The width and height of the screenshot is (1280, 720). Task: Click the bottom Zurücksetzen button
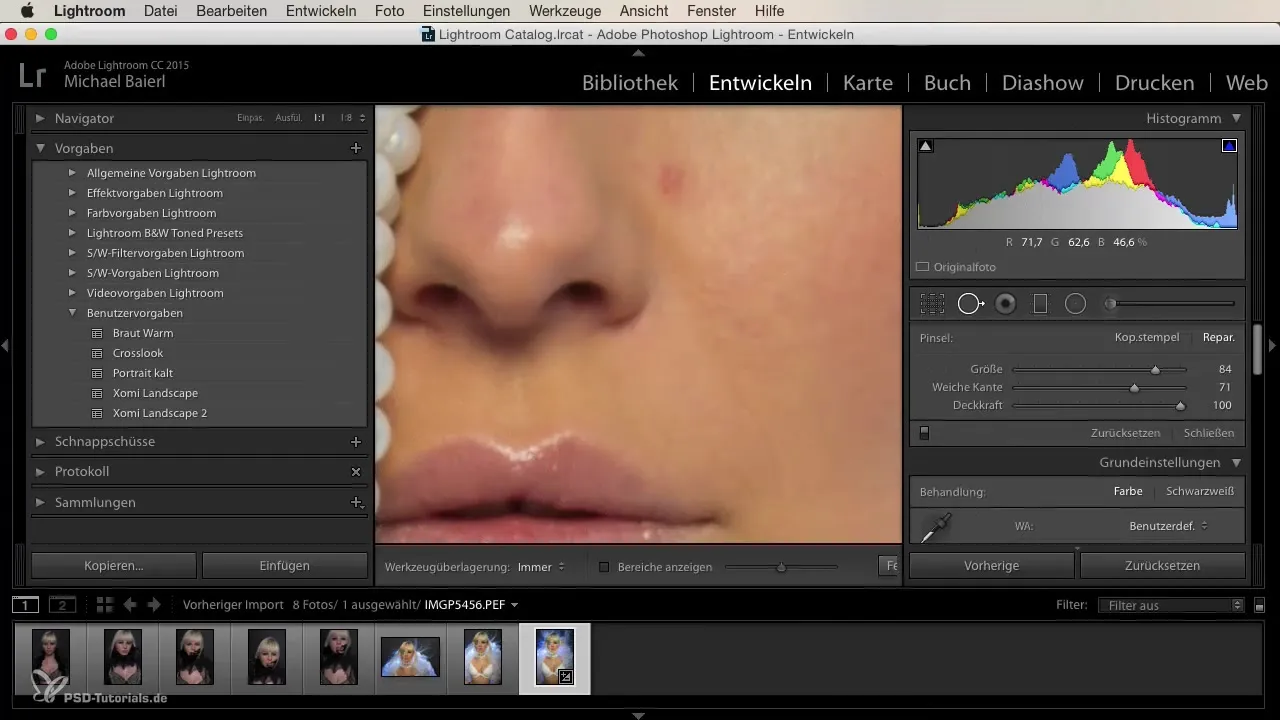coord(1163,565)
